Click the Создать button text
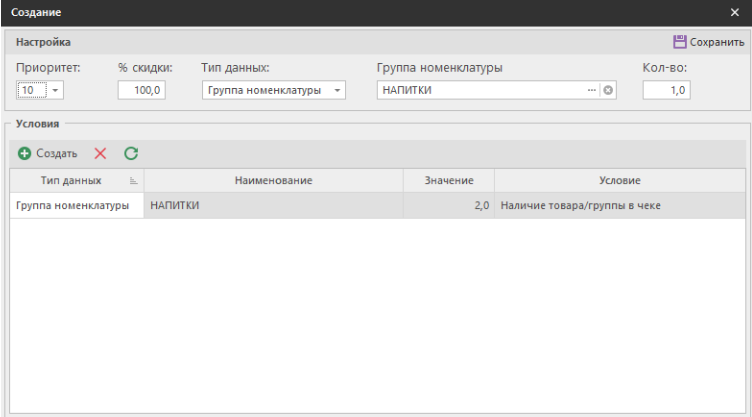The width and height of the screenshot is (752, 417). 57,154
